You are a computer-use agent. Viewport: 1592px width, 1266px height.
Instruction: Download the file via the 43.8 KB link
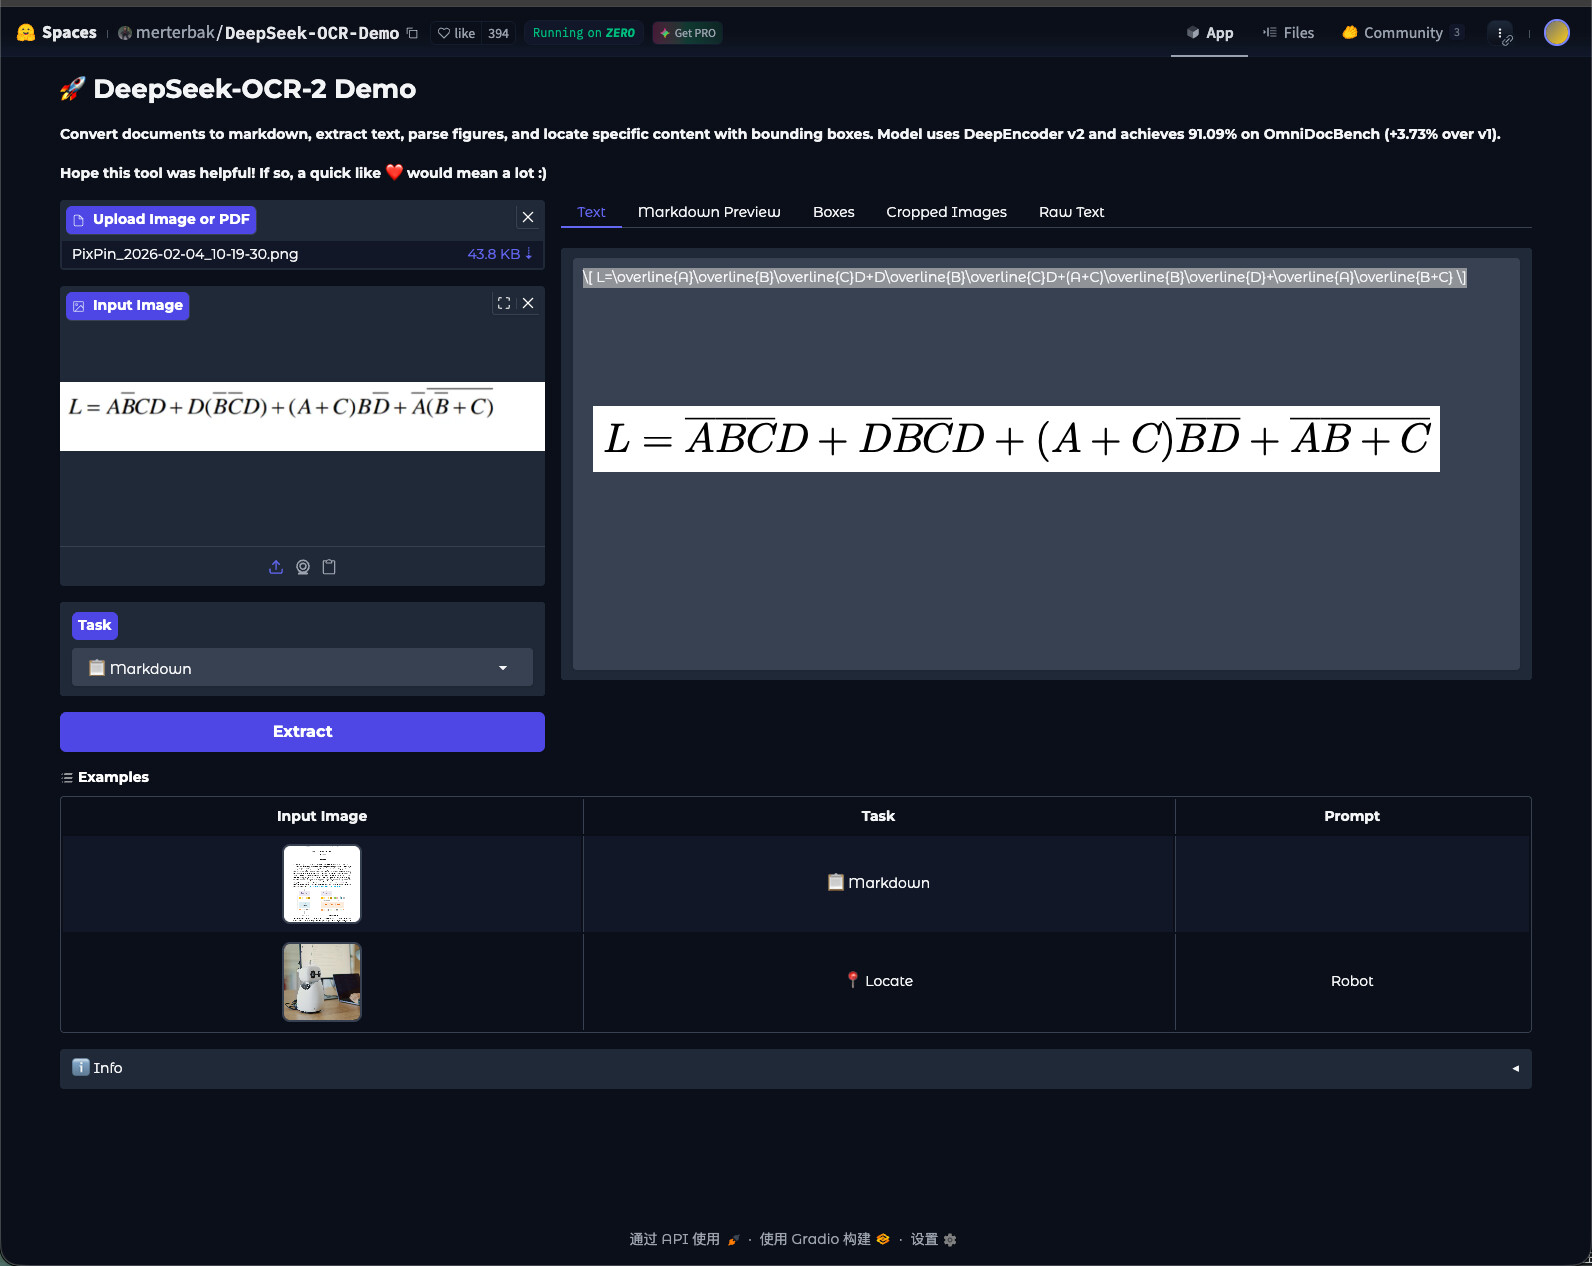click(500, 254)
